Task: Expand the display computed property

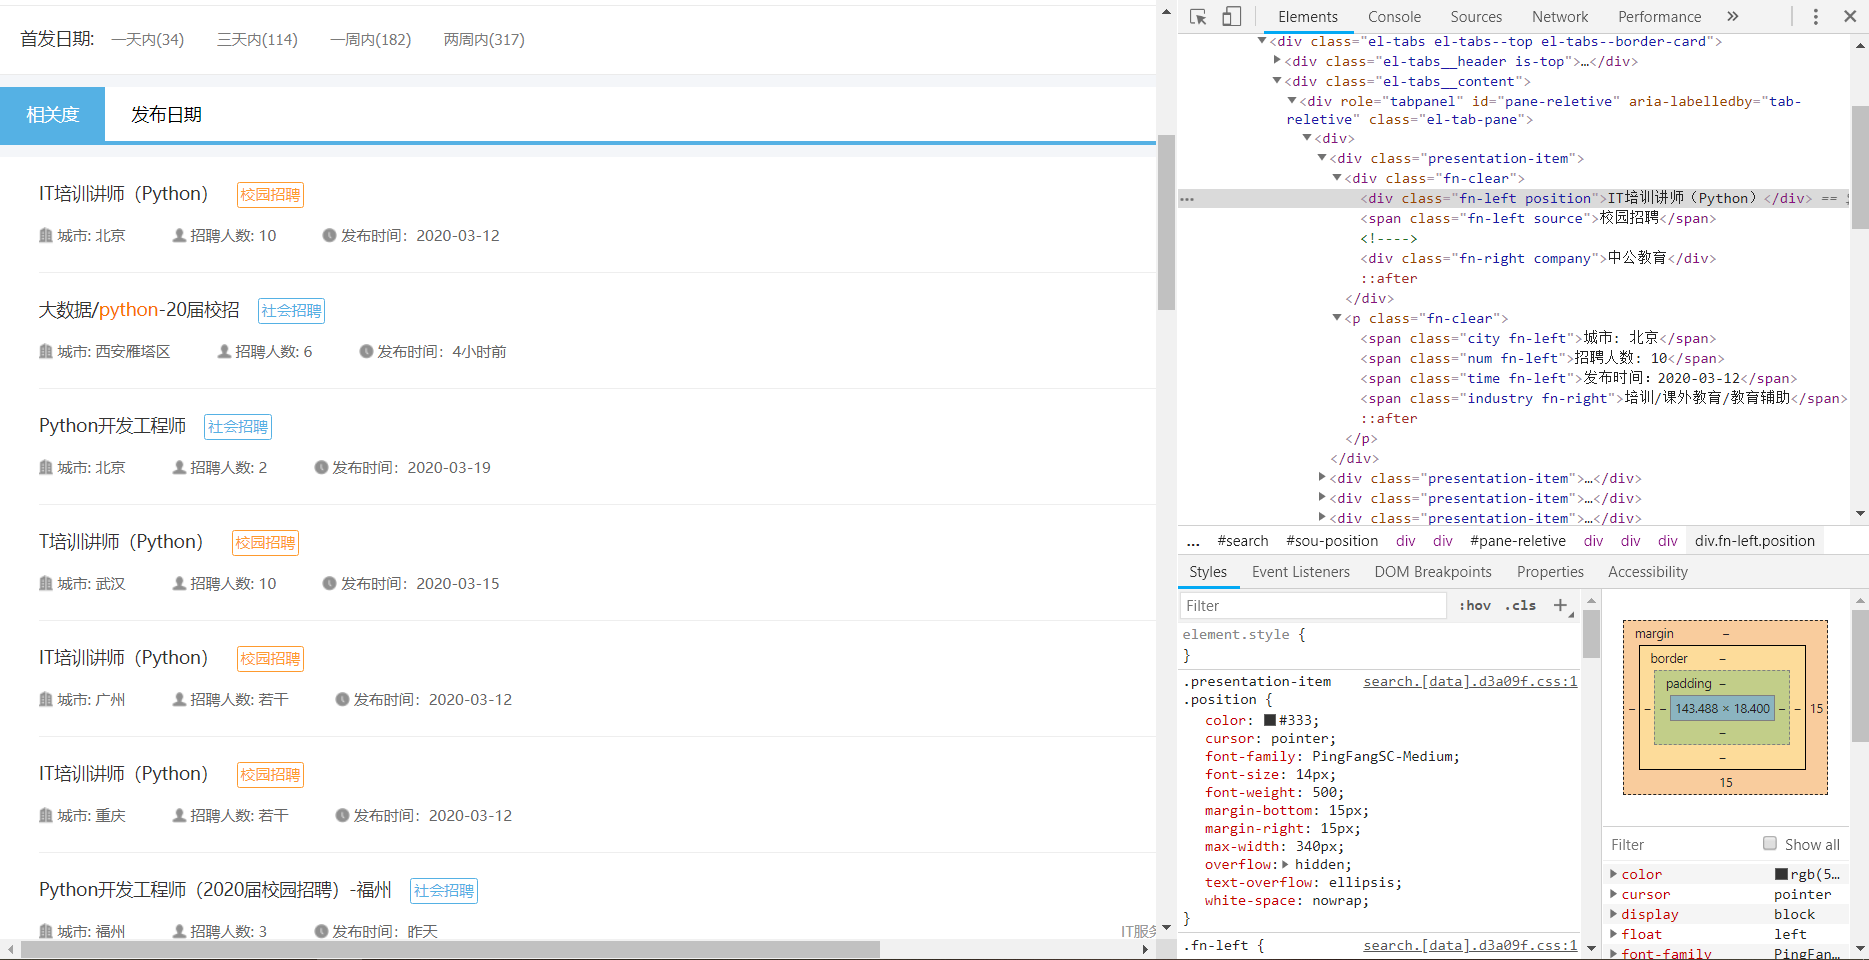Action: click(x=1613, y=914)
